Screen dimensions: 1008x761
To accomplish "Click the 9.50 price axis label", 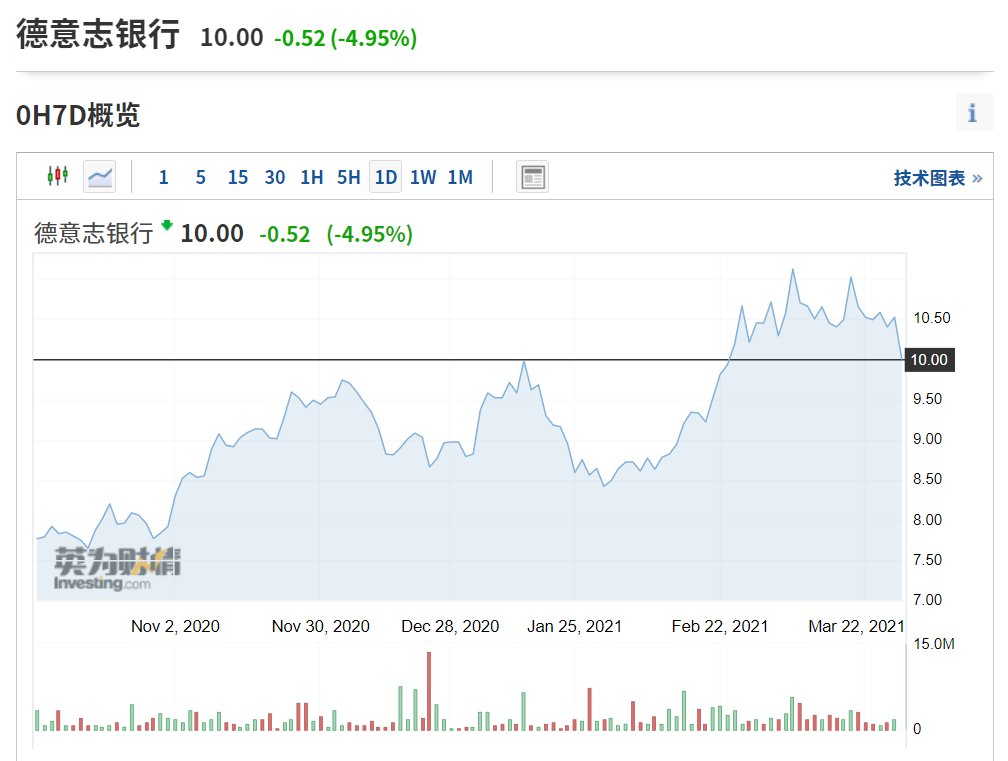I will 927,399.
